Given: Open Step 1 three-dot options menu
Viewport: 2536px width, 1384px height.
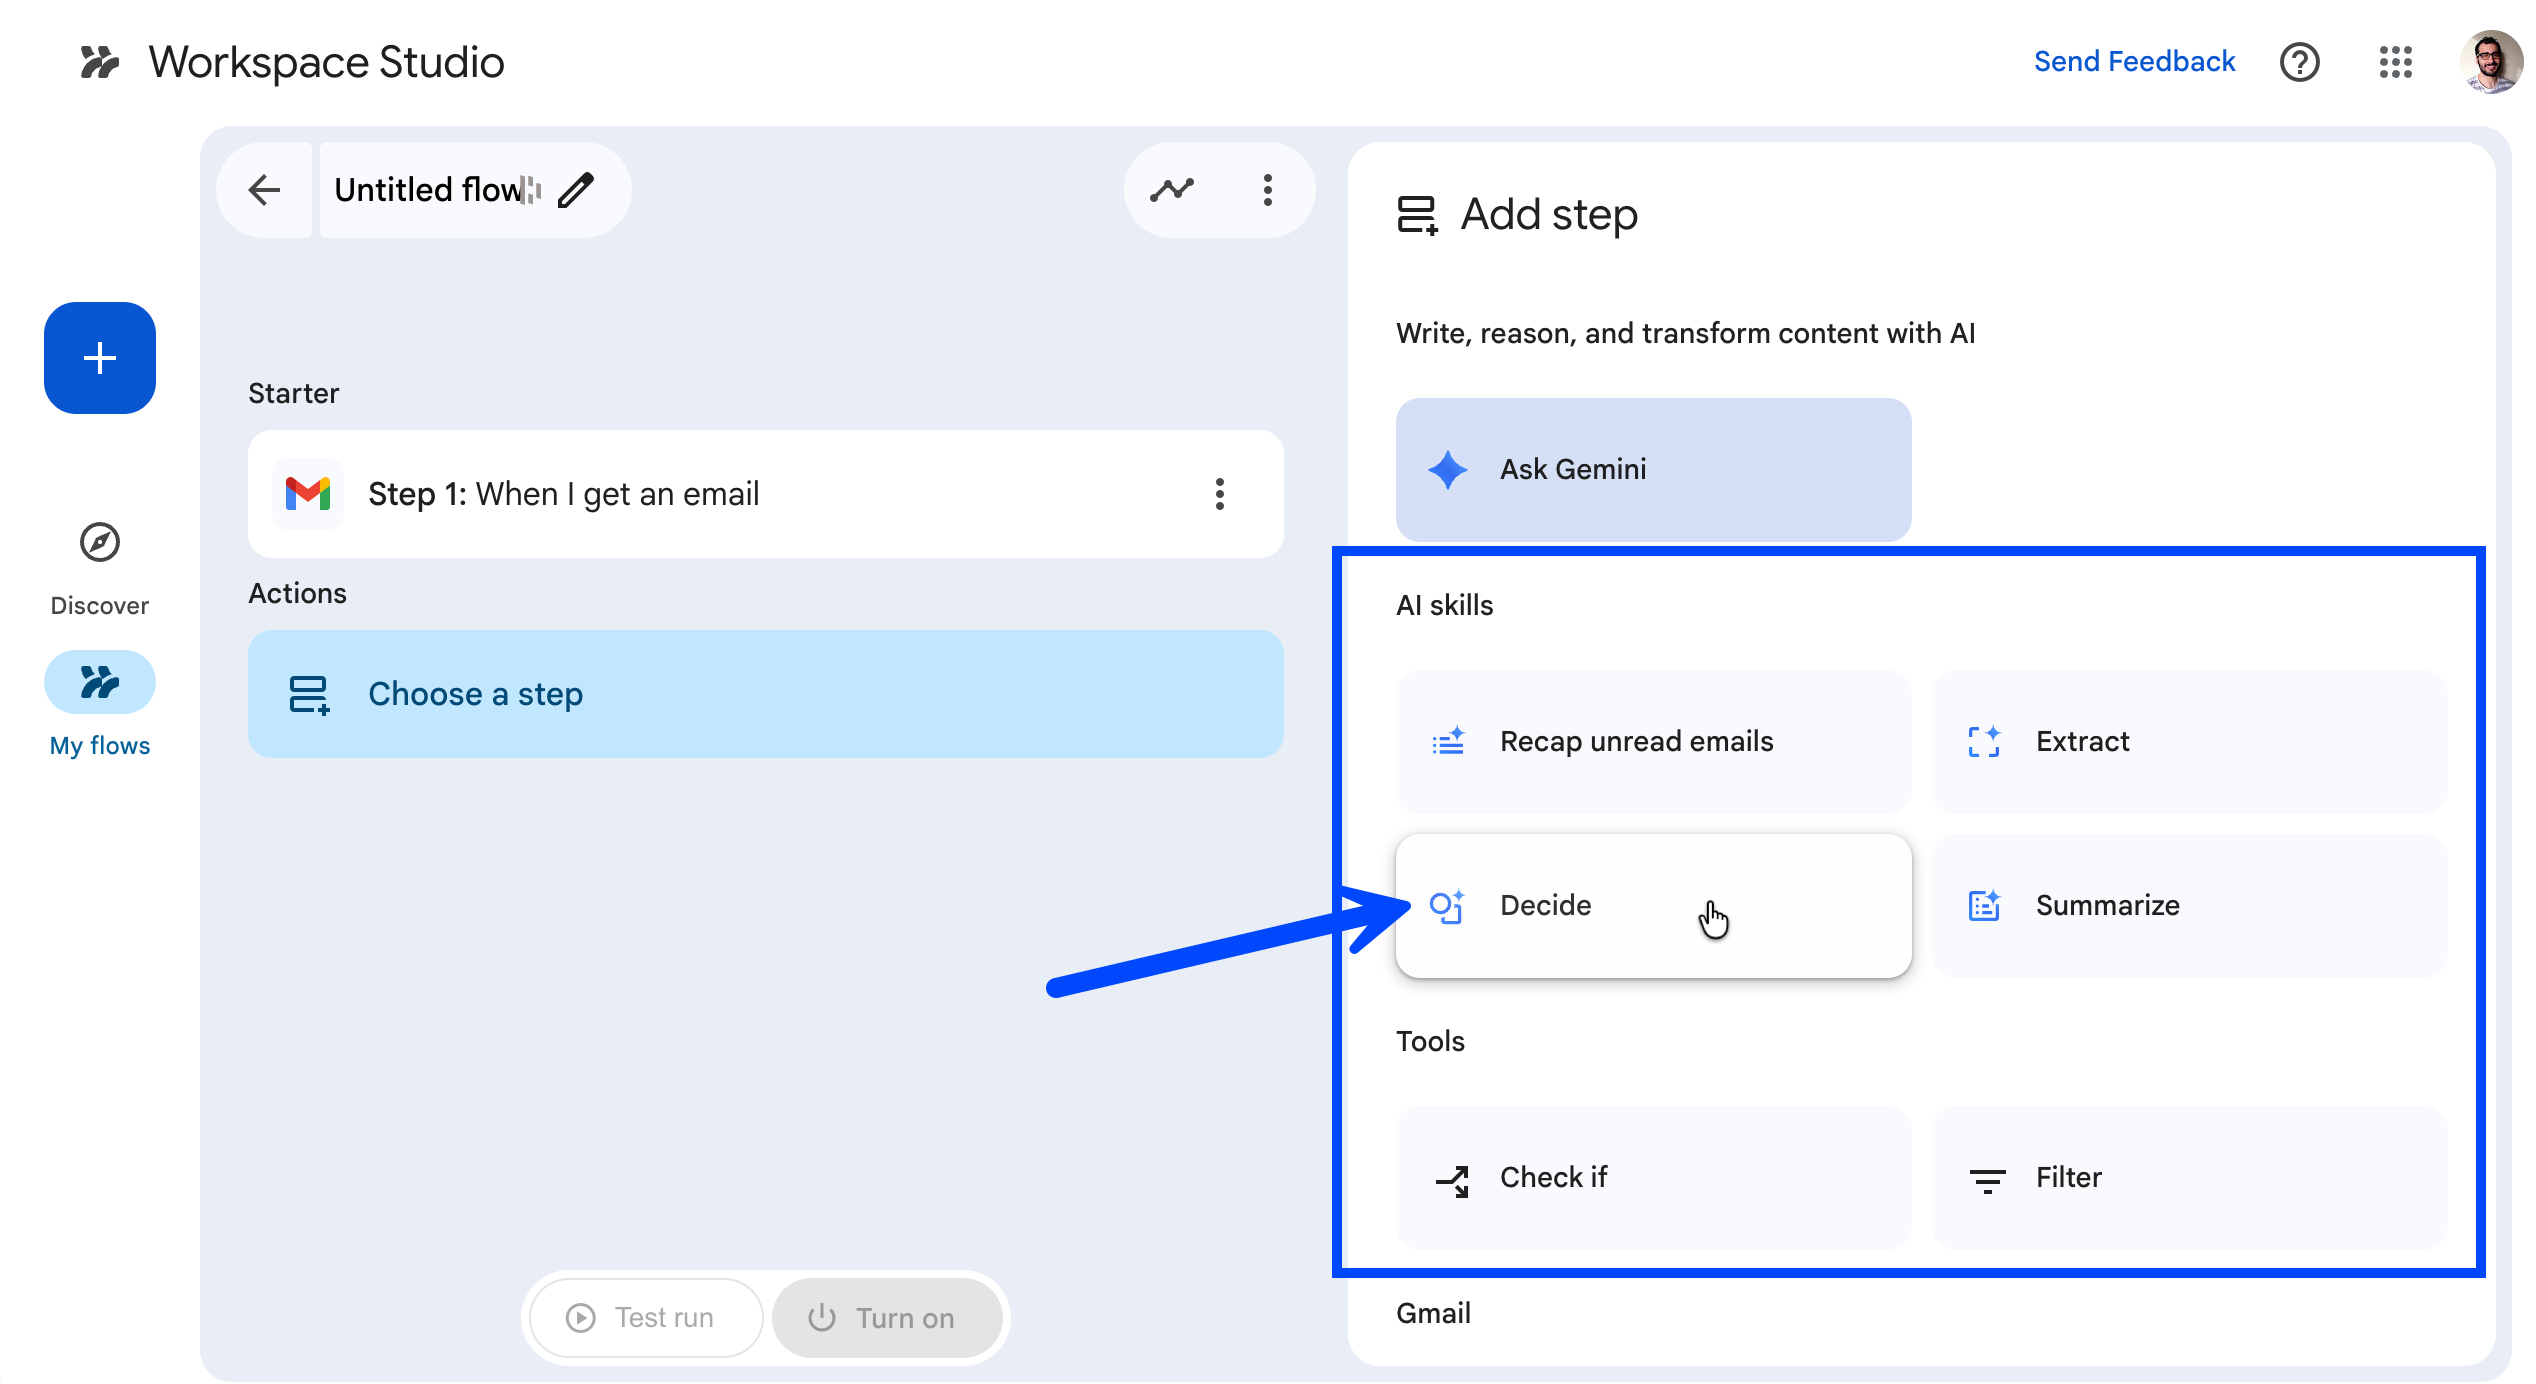Looking at the screenshot, I should point(1219,494).
